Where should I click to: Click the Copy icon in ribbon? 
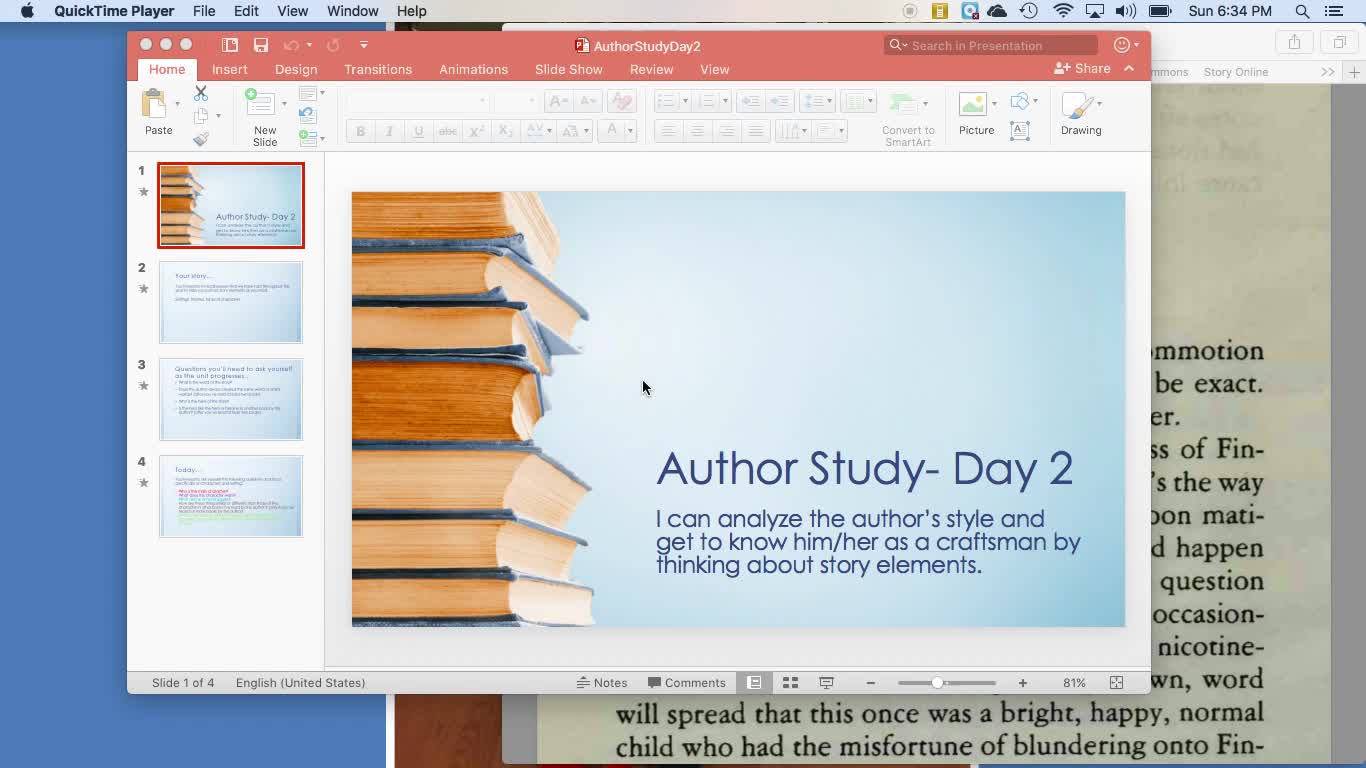pos(201,116)
